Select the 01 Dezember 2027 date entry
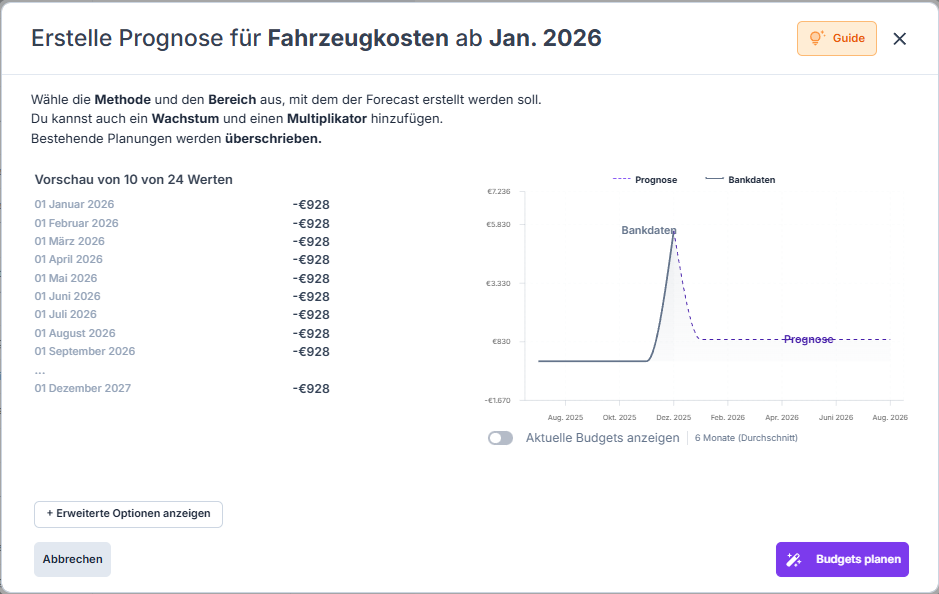The image size is (939, 594). (82, 388)
